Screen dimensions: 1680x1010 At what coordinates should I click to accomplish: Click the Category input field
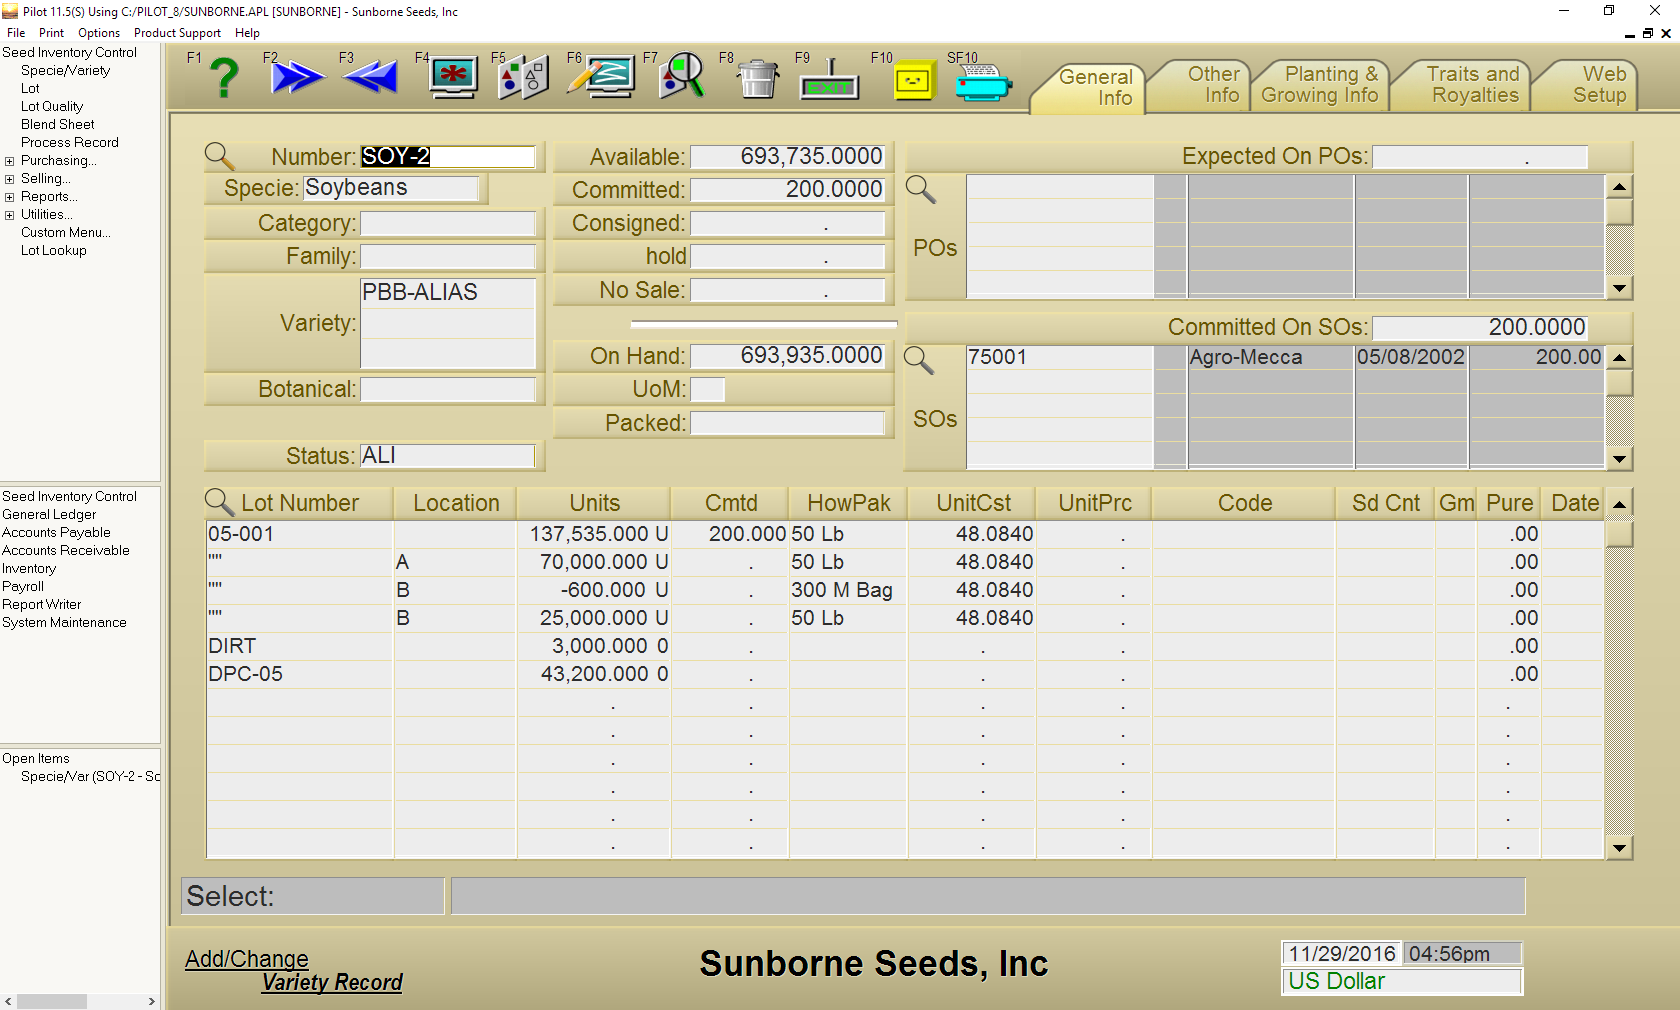click(447, 223)
